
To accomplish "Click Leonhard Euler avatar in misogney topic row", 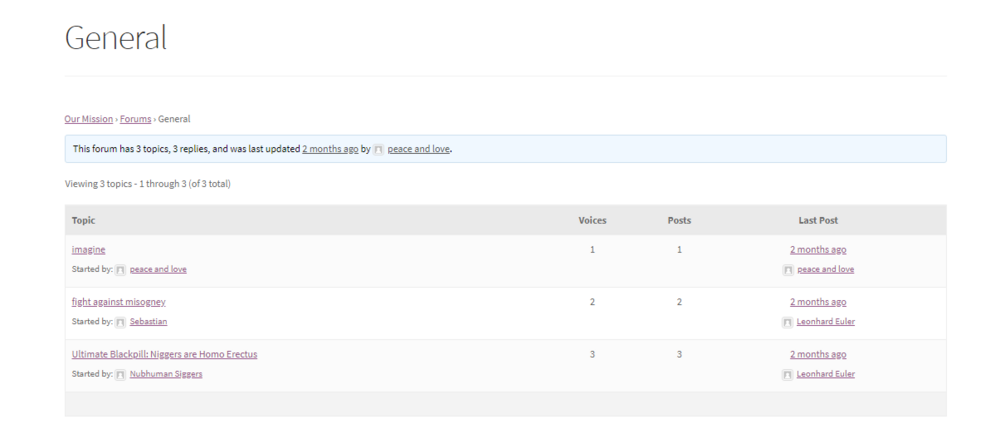I will (787, 323).
